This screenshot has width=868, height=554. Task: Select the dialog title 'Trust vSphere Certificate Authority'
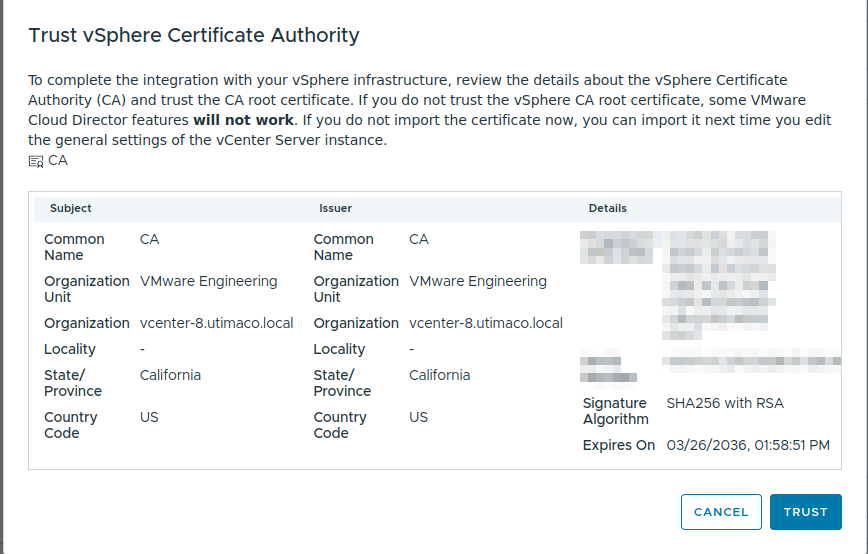pyautogui.click(x=194, y=35)
